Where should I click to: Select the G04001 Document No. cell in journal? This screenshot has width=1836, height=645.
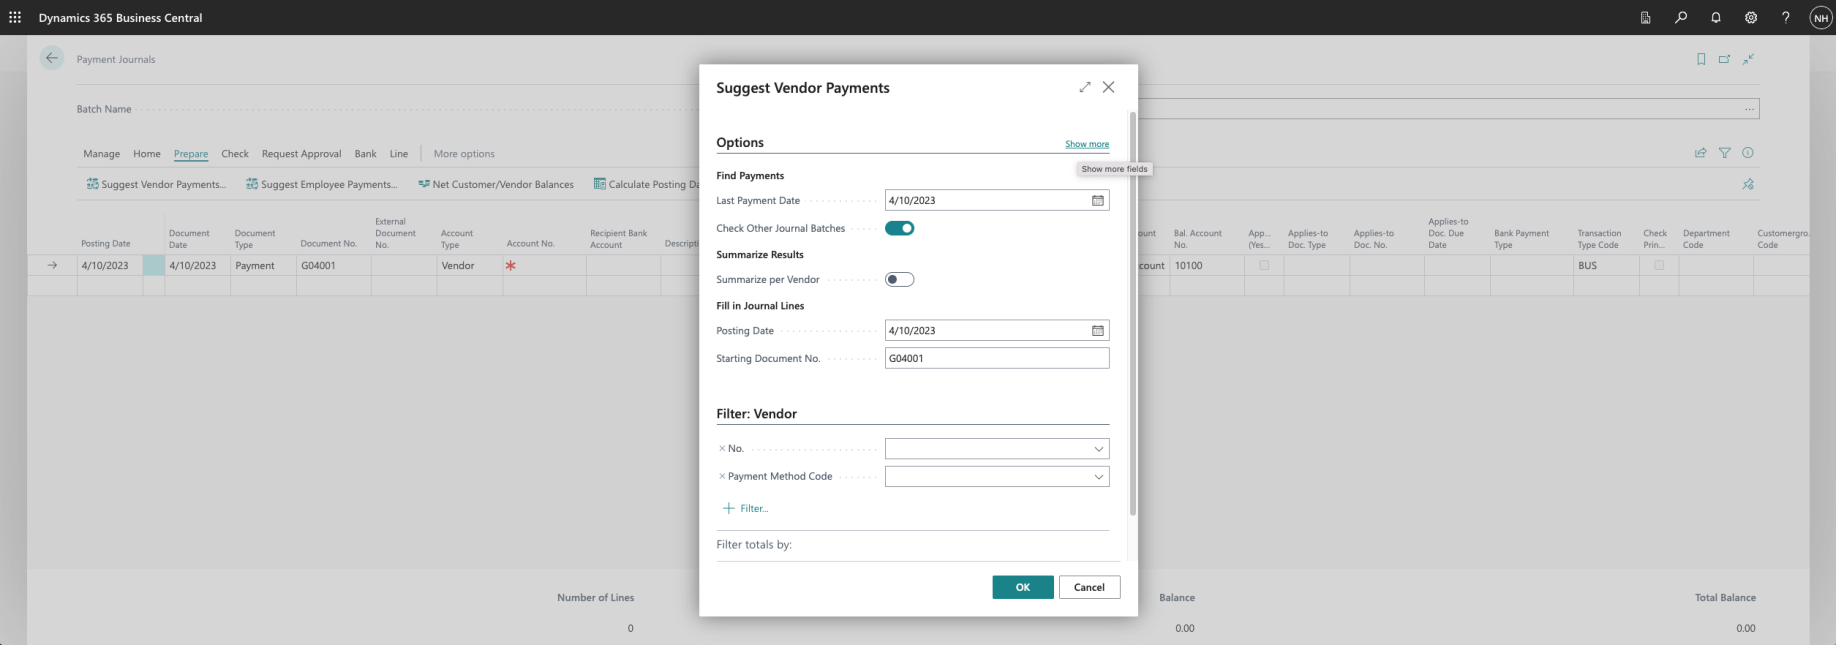click(x=334, y=265)
